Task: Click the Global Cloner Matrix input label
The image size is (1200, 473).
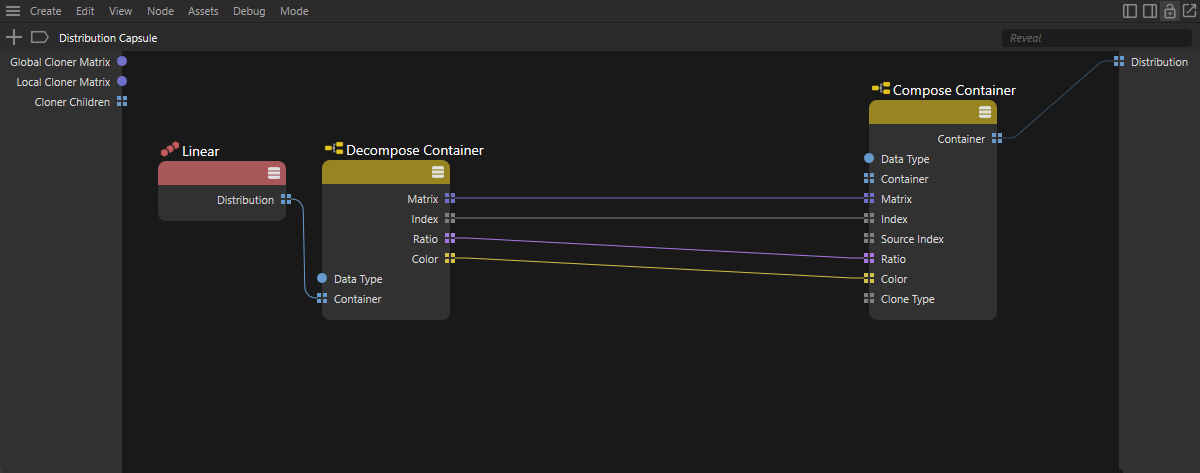Action: (60, 62)
